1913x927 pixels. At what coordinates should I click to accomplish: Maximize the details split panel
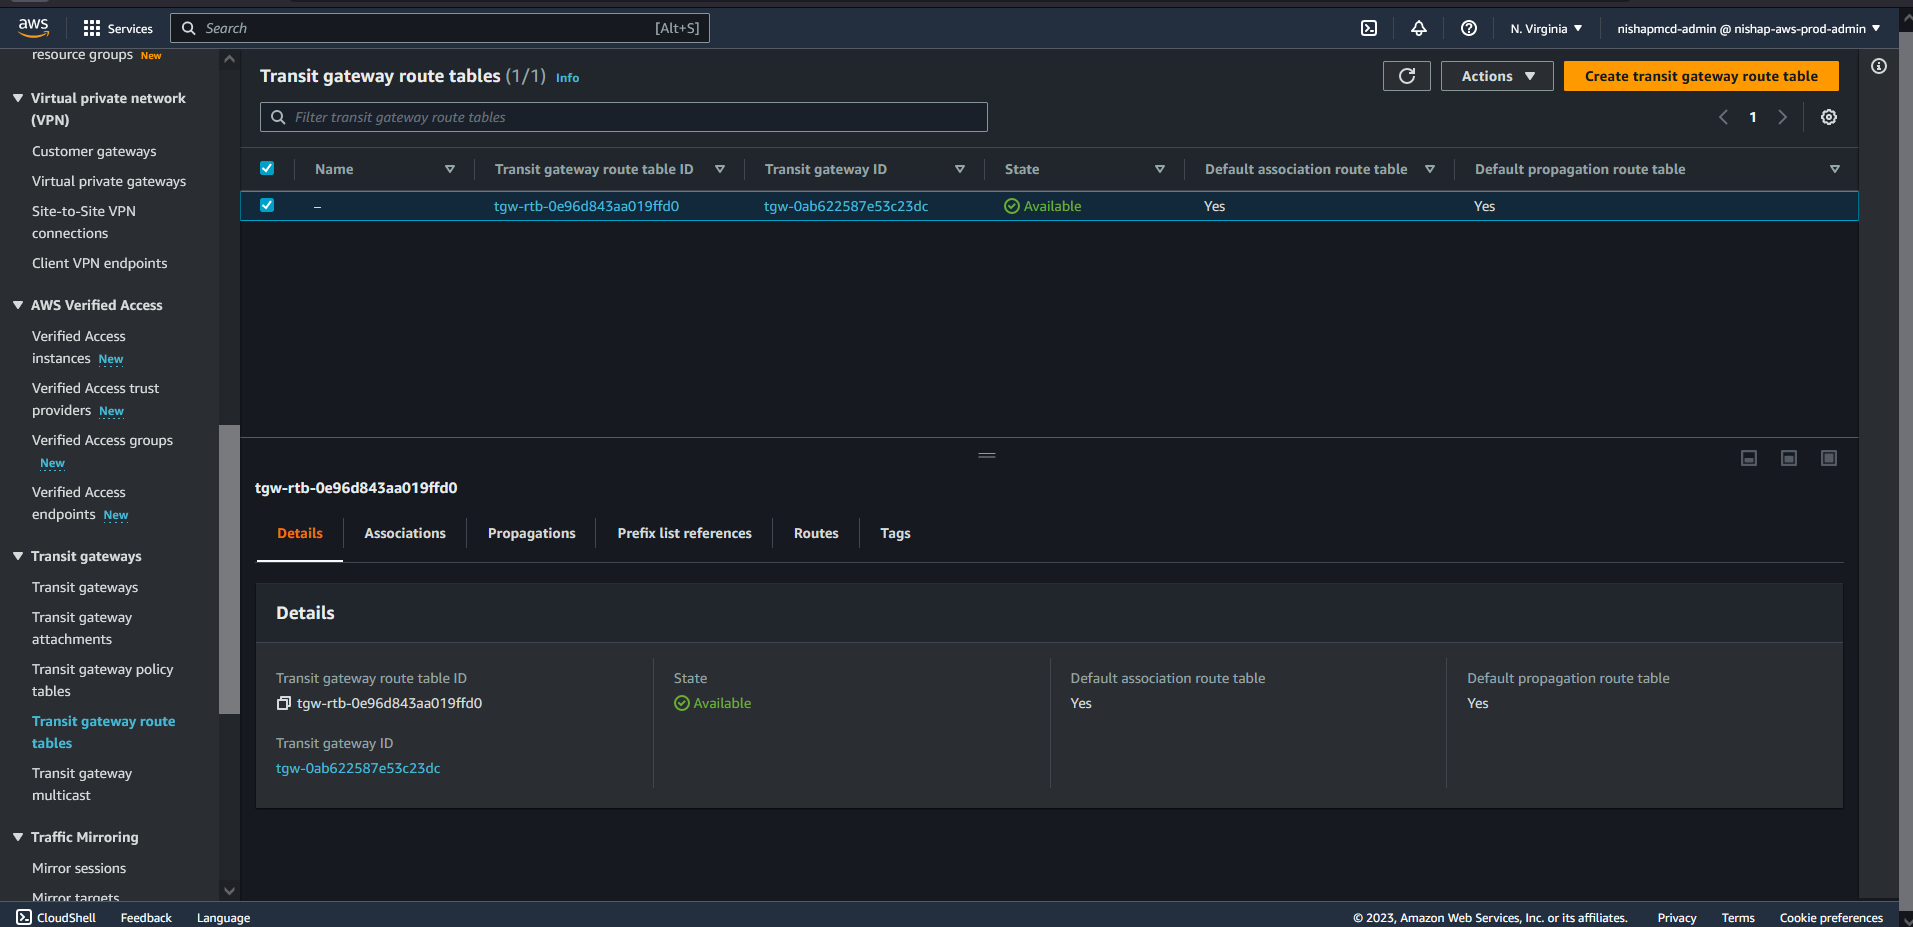click(x=1828, y=458)
